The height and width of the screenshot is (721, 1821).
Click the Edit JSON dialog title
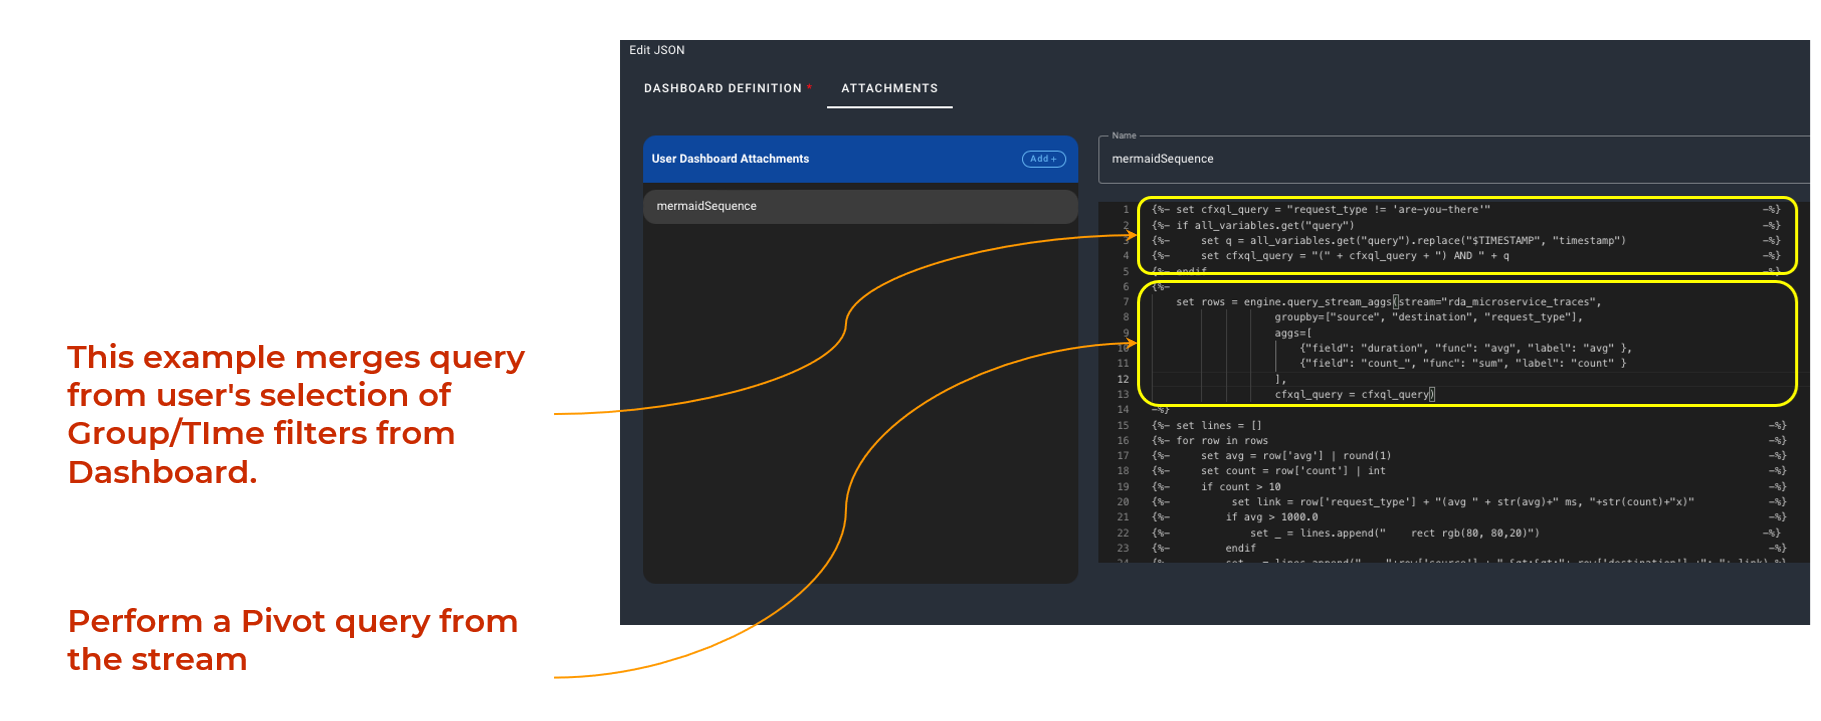(657, 50)
